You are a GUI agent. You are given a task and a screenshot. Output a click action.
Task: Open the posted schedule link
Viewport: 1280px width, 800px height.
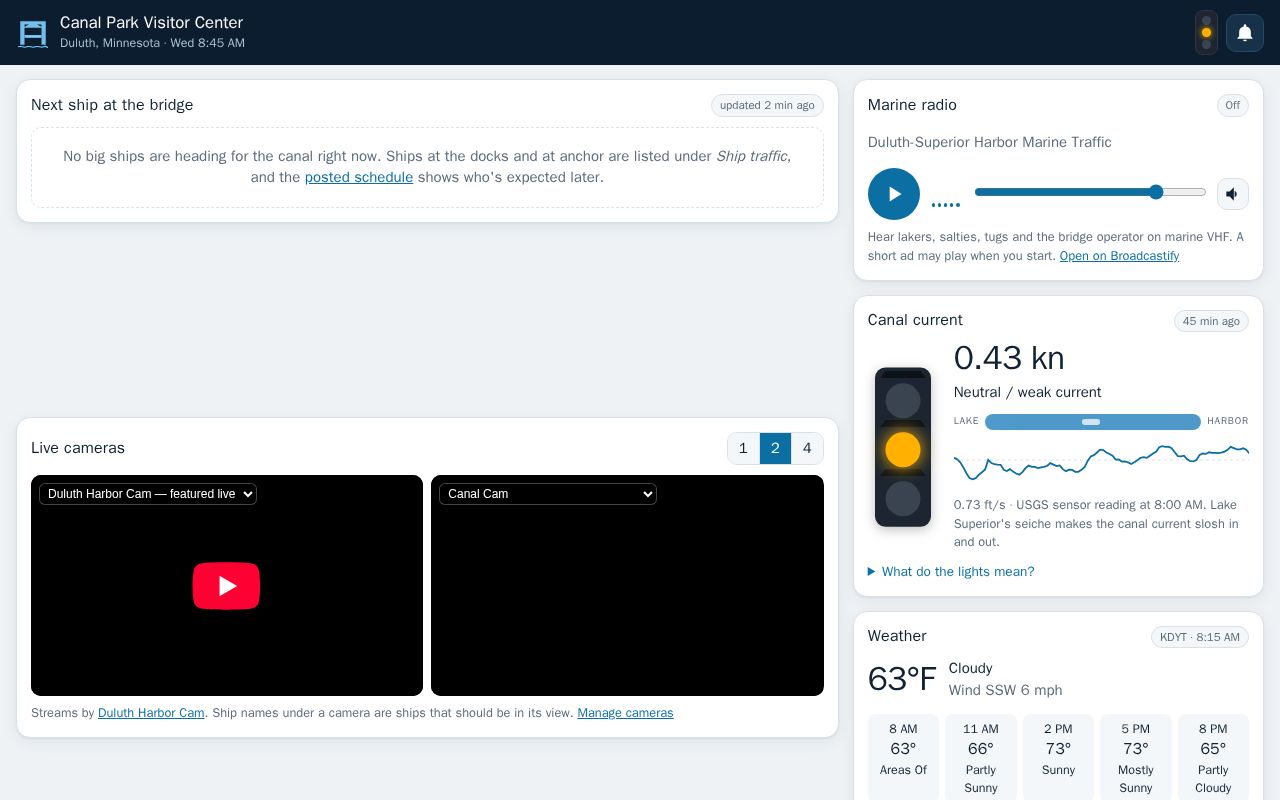point(359,177)
